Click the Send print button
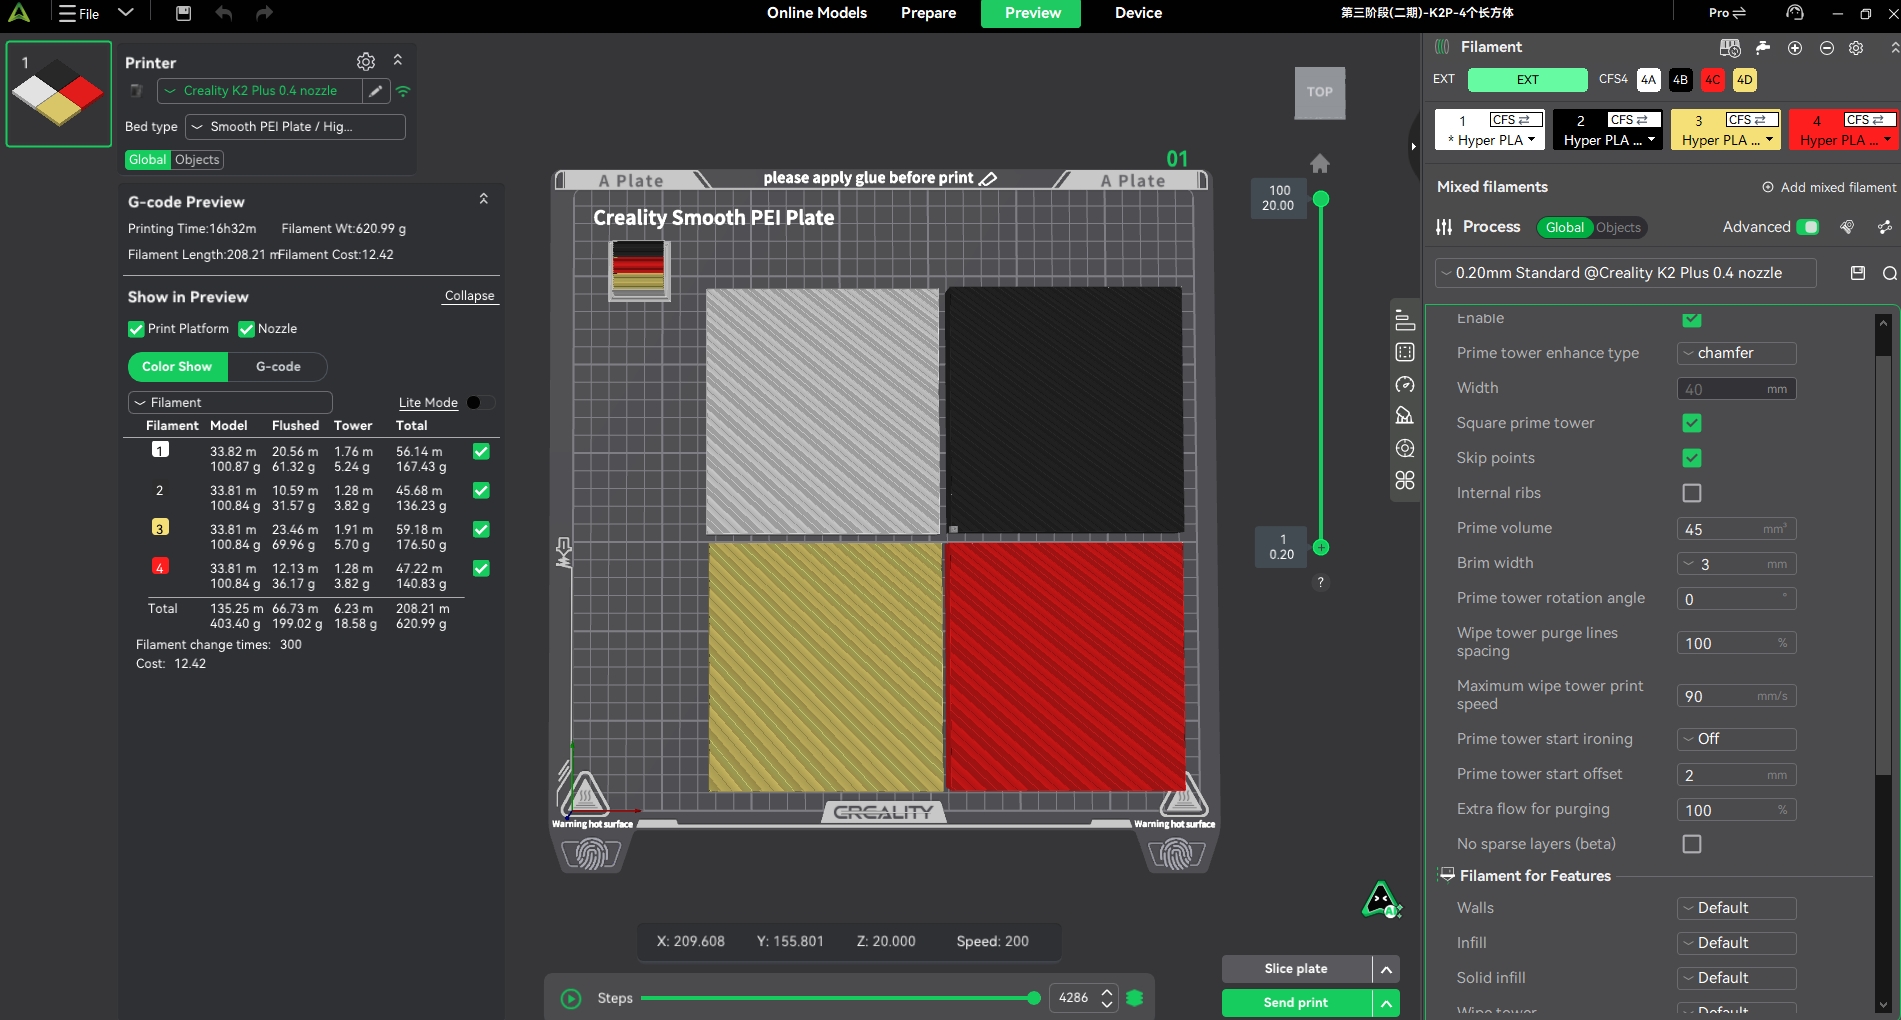 (x=1296, y=1003)
